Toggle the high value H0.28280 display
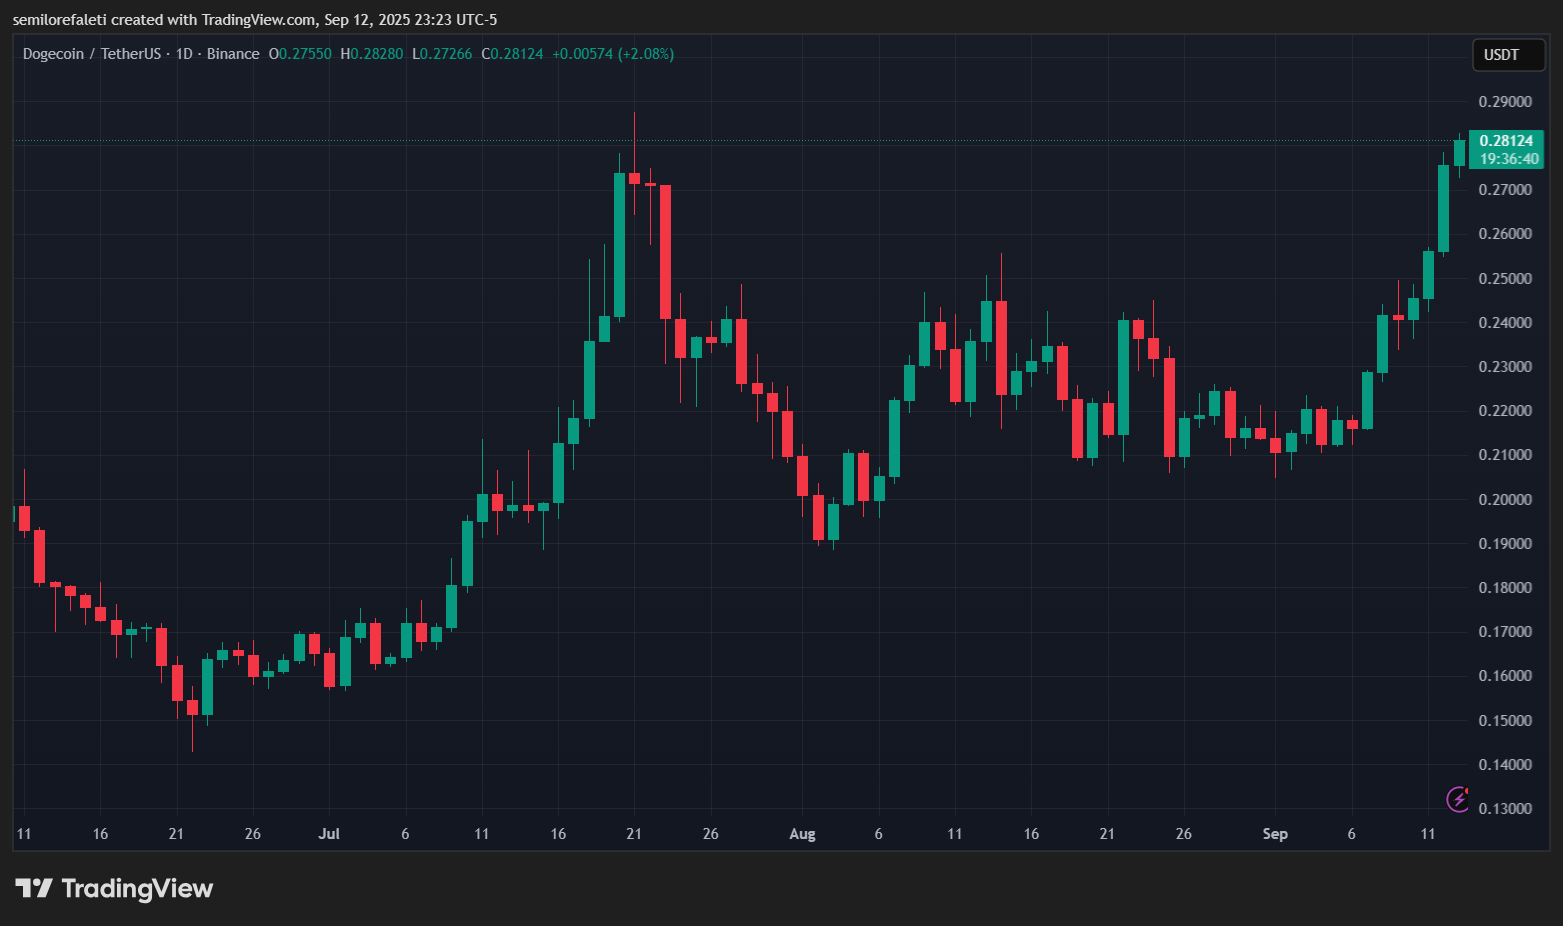The image size is (1563, 926). 372,54
